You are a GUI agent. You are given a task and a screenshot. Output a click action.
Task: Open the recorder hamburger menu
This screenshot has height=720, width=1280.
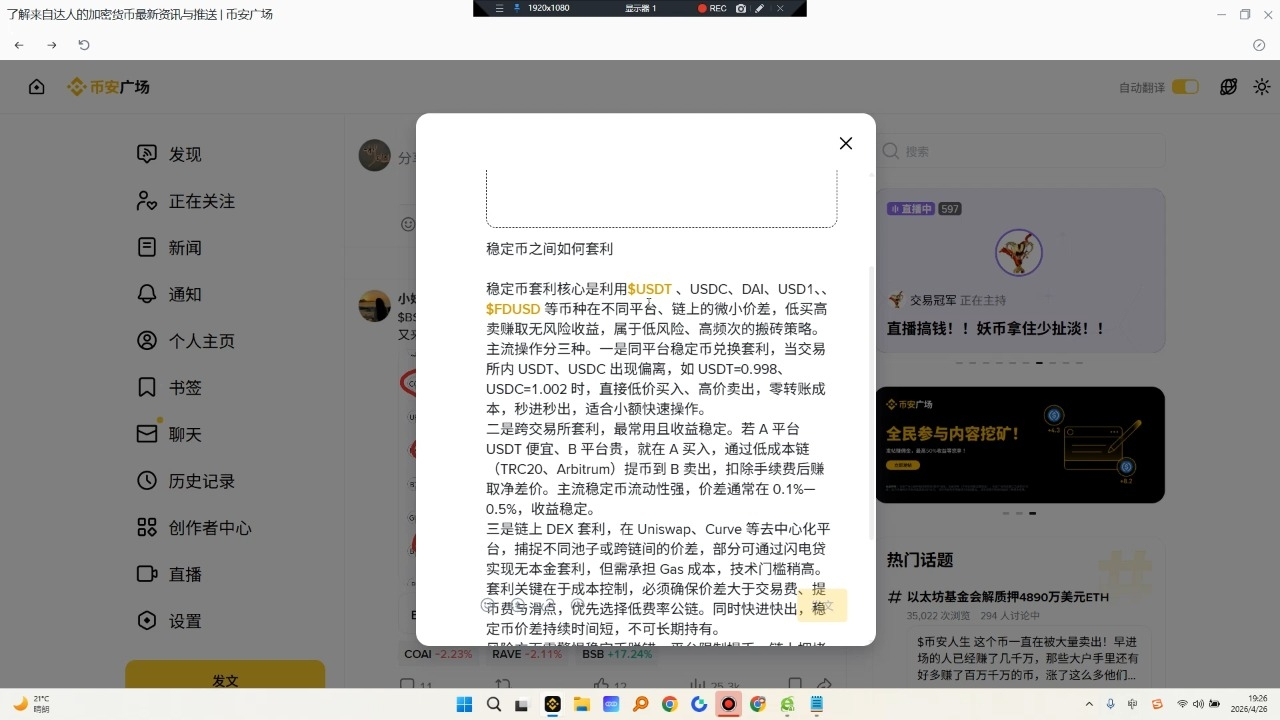(x=499, y=8)
